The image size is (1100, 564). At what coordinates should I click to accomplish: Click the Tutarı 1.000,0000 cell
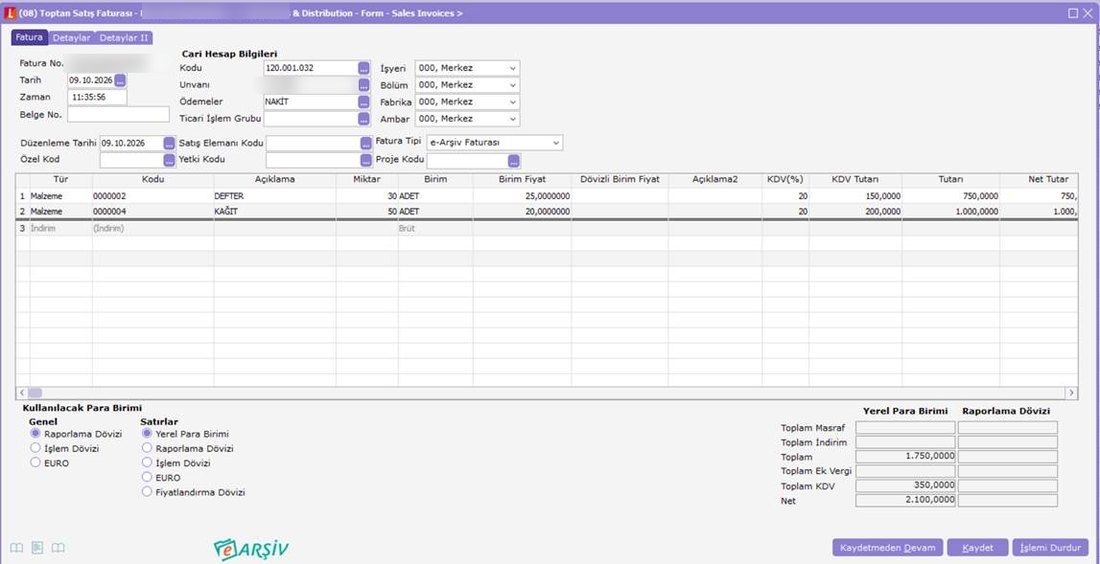pos(951,212)
